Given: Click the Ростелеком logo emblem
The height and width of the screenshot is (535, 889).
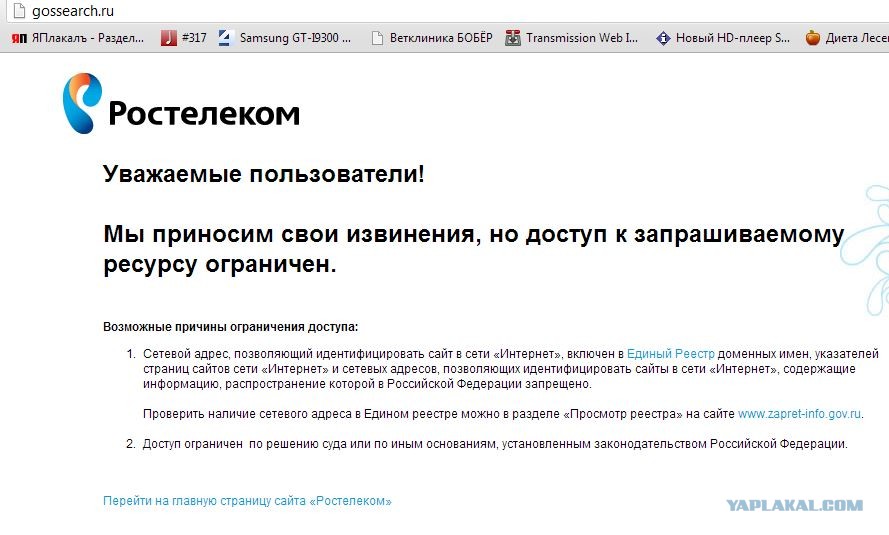Looking at the screenshot, I should pos(82,103).
